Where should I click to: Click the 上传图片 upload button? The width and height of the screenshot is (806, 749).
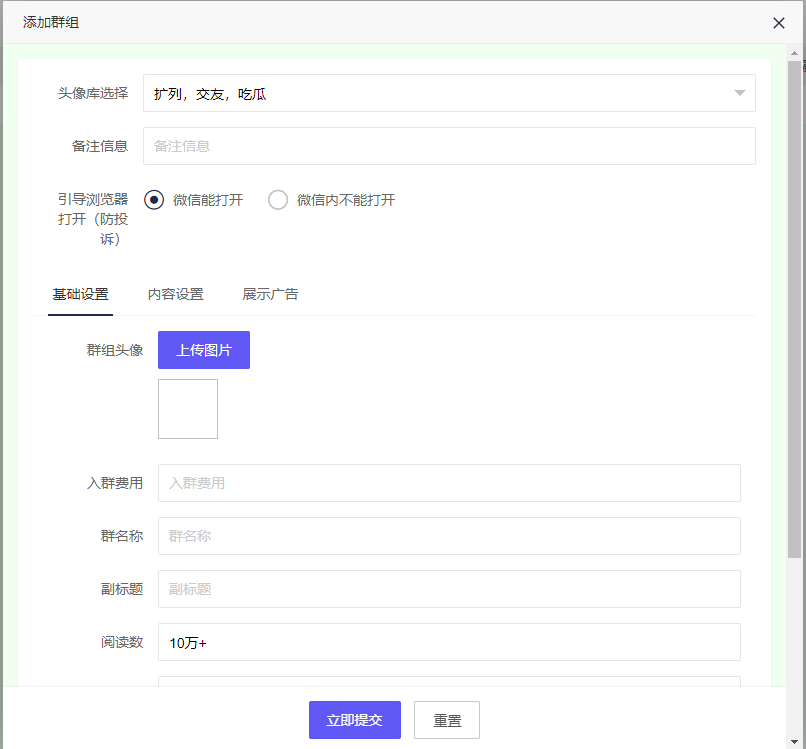(203, 350)
